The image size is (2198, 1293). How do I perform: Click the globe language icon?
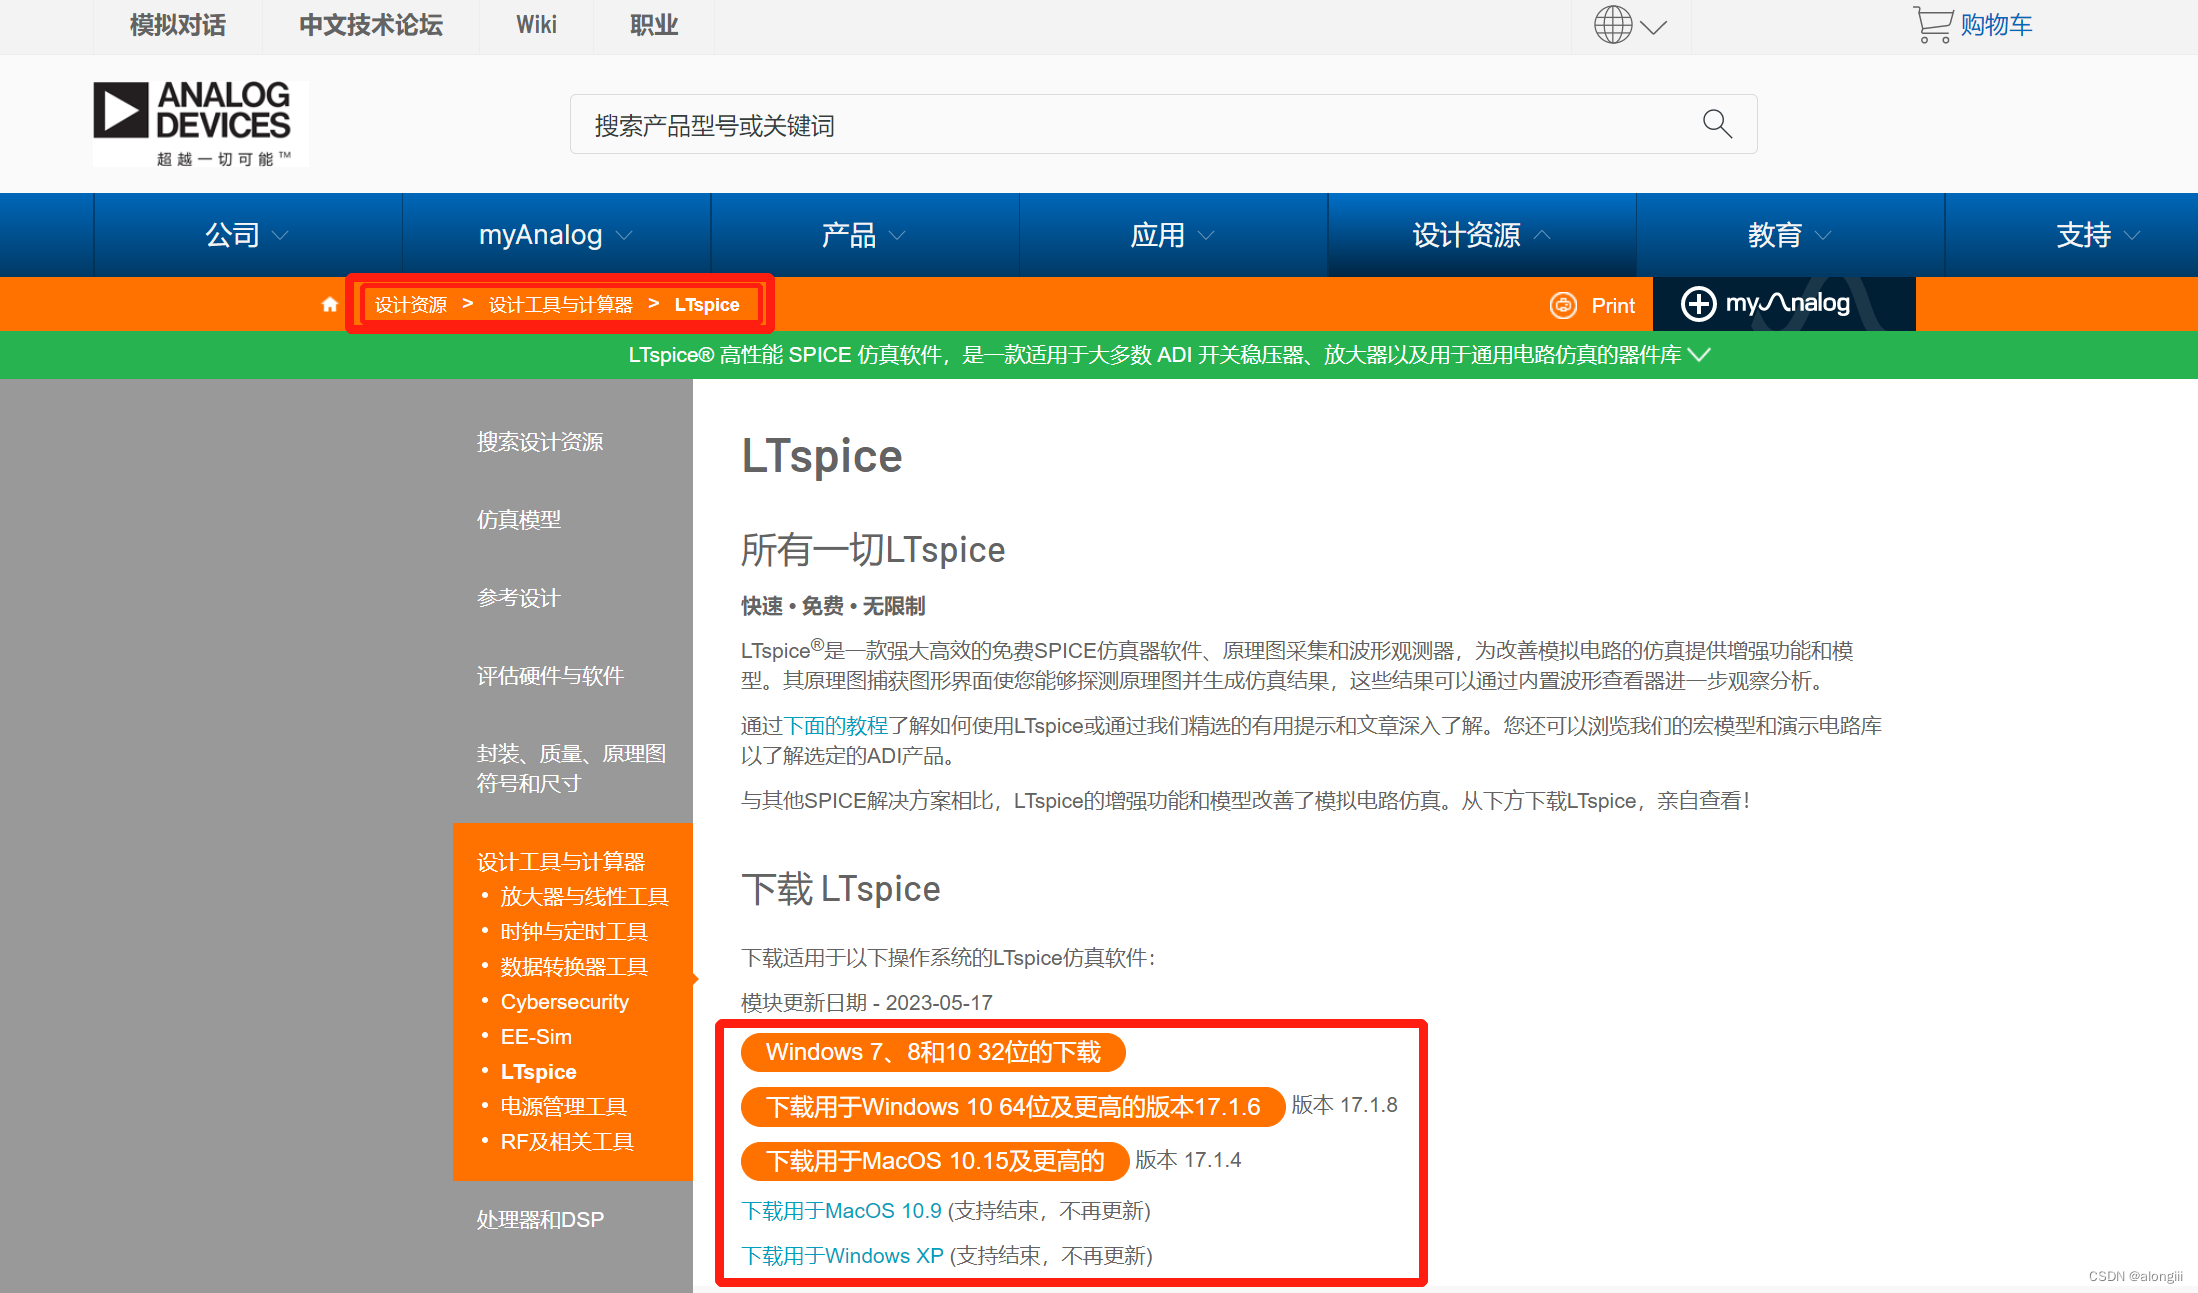click(x=1612, y=25)
